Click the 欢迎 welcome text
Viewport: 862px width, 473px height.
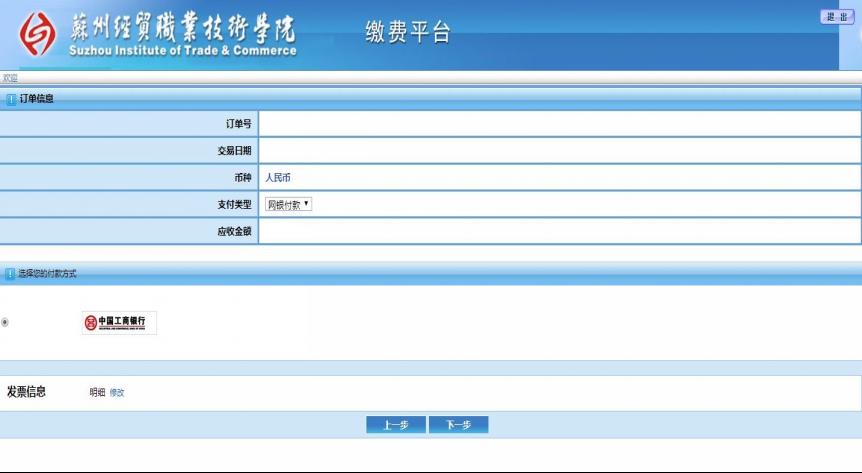(9, 78)
